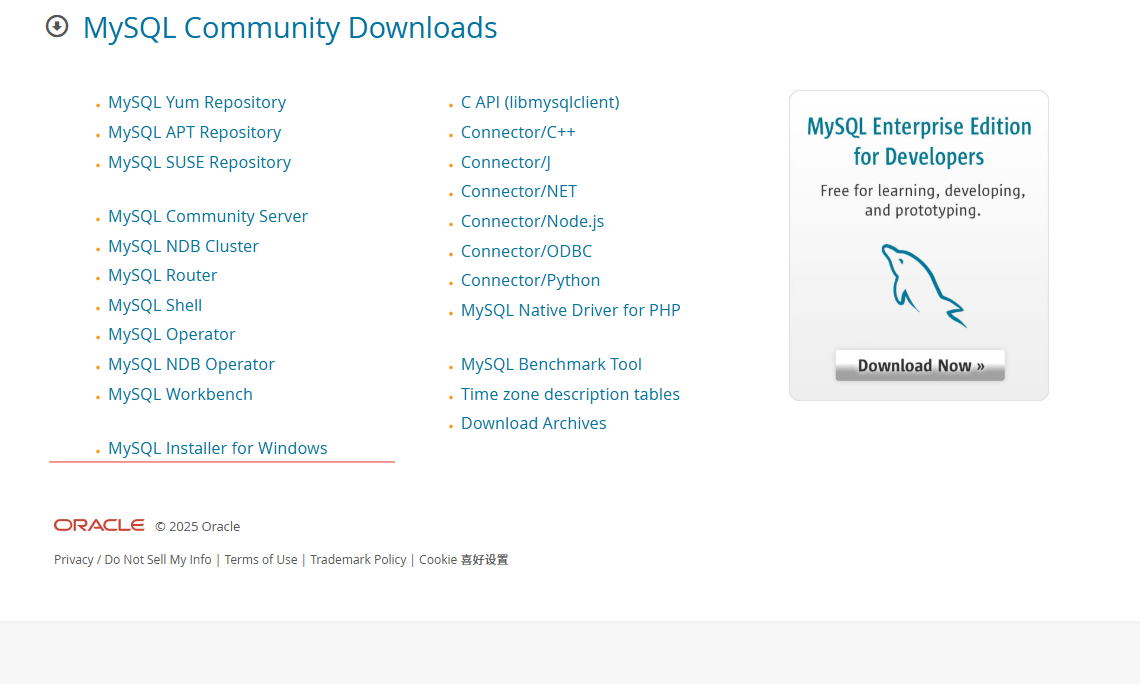Image resolution: width=1140 pixels, height=684 pixels.
Task: Open the Connector/J link
Action: [505, 162]
